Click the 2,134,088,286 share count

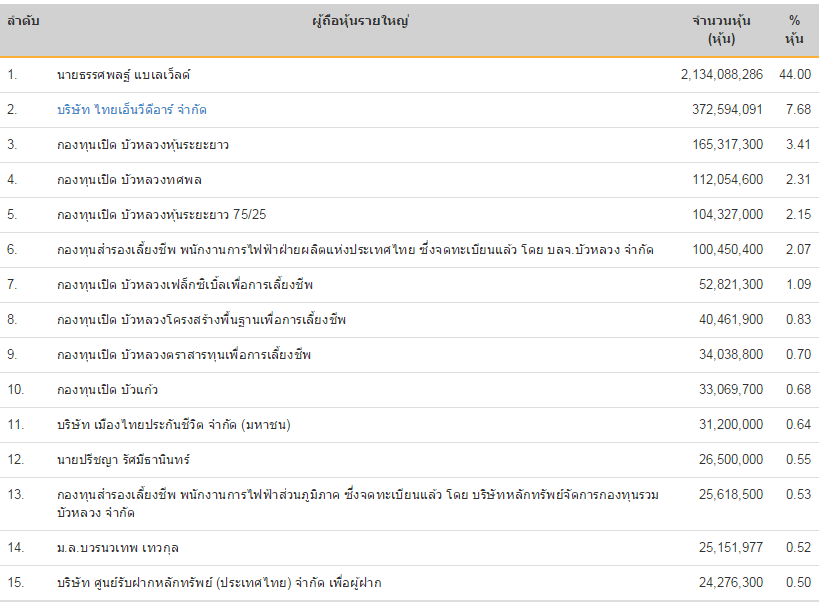coord(721,74)
